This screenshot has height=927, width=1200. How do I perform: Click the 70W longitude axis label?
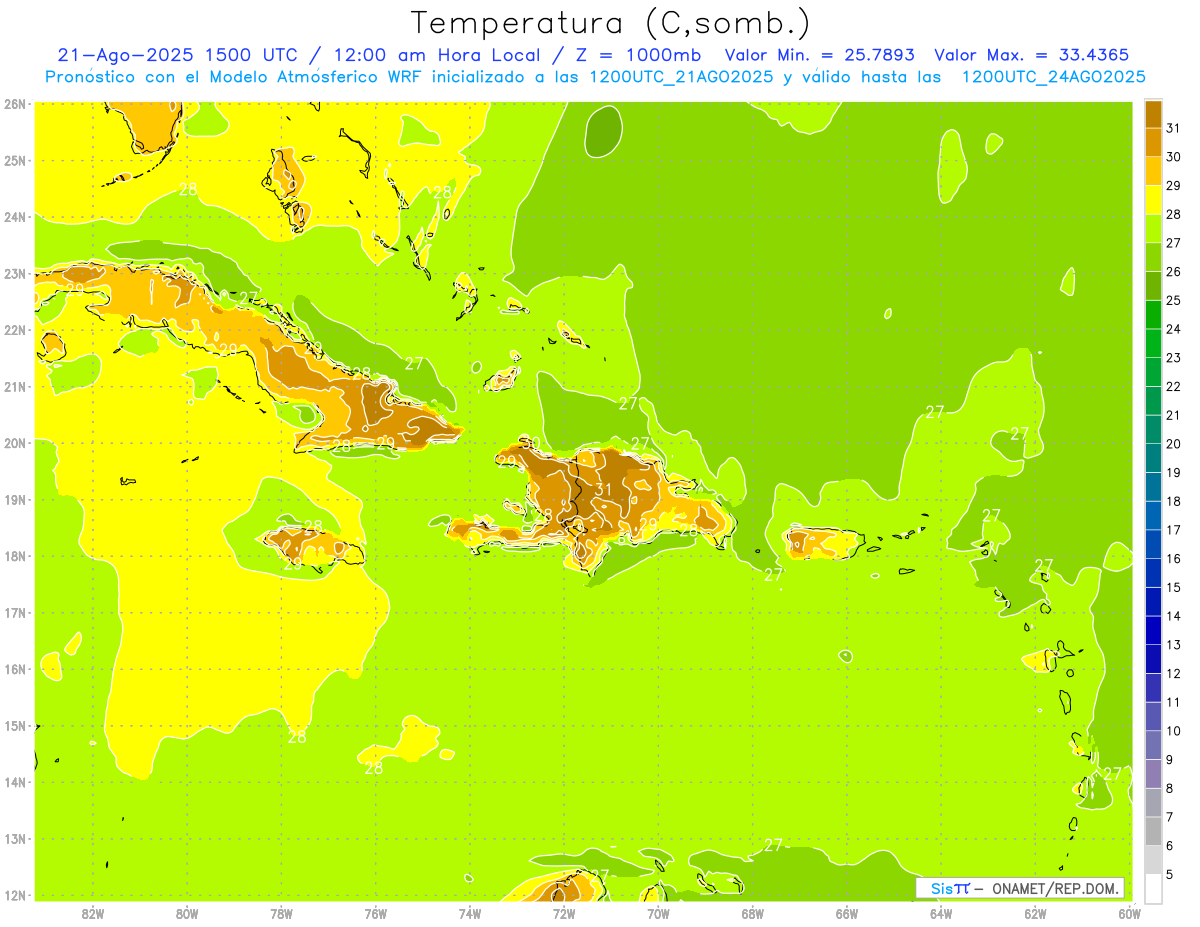coord(658,913)
